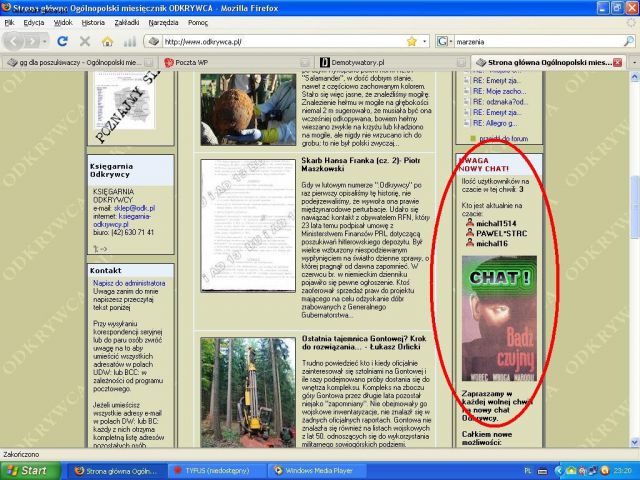Click the Kontakt section heading
This screenshot has width=640, height=480.
coord(106,270)
